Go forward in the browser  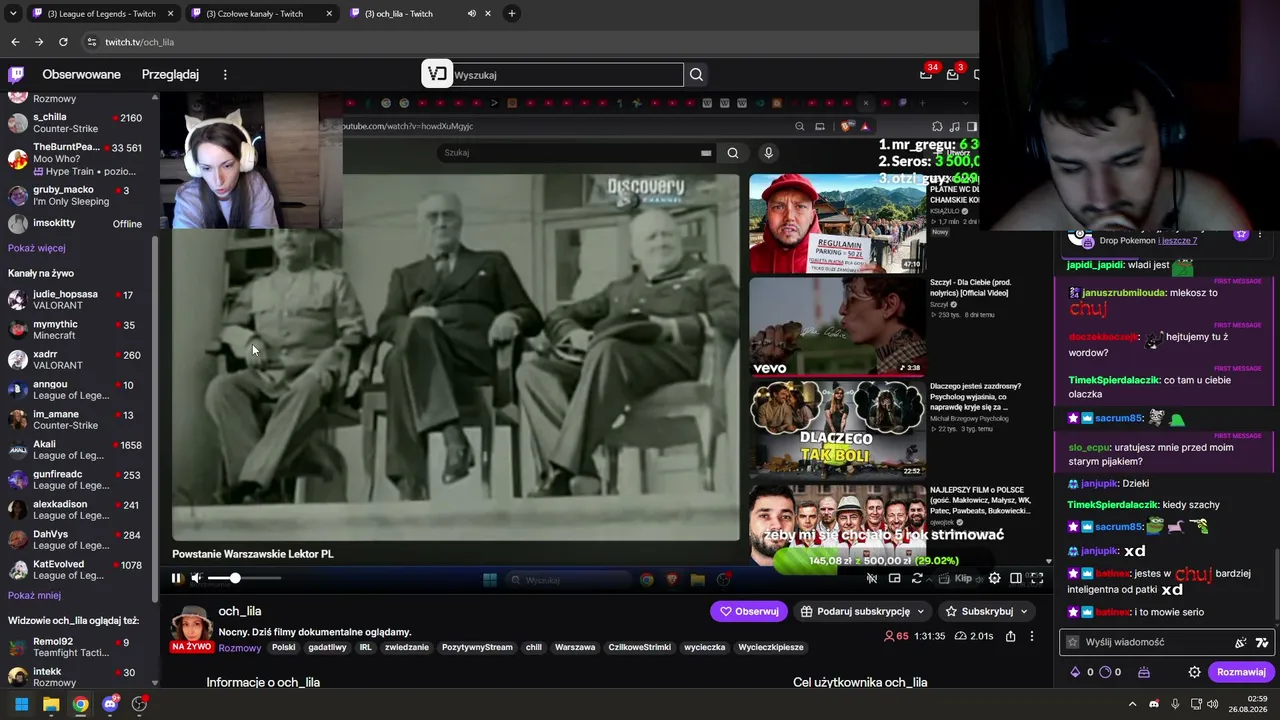(39, 42)
